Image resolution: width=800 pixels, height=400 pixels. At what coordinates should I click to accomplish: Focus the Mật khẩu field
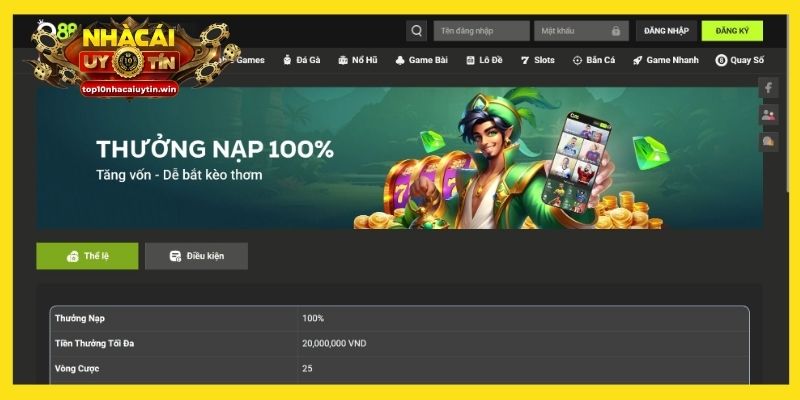click(x=582, y=31)
